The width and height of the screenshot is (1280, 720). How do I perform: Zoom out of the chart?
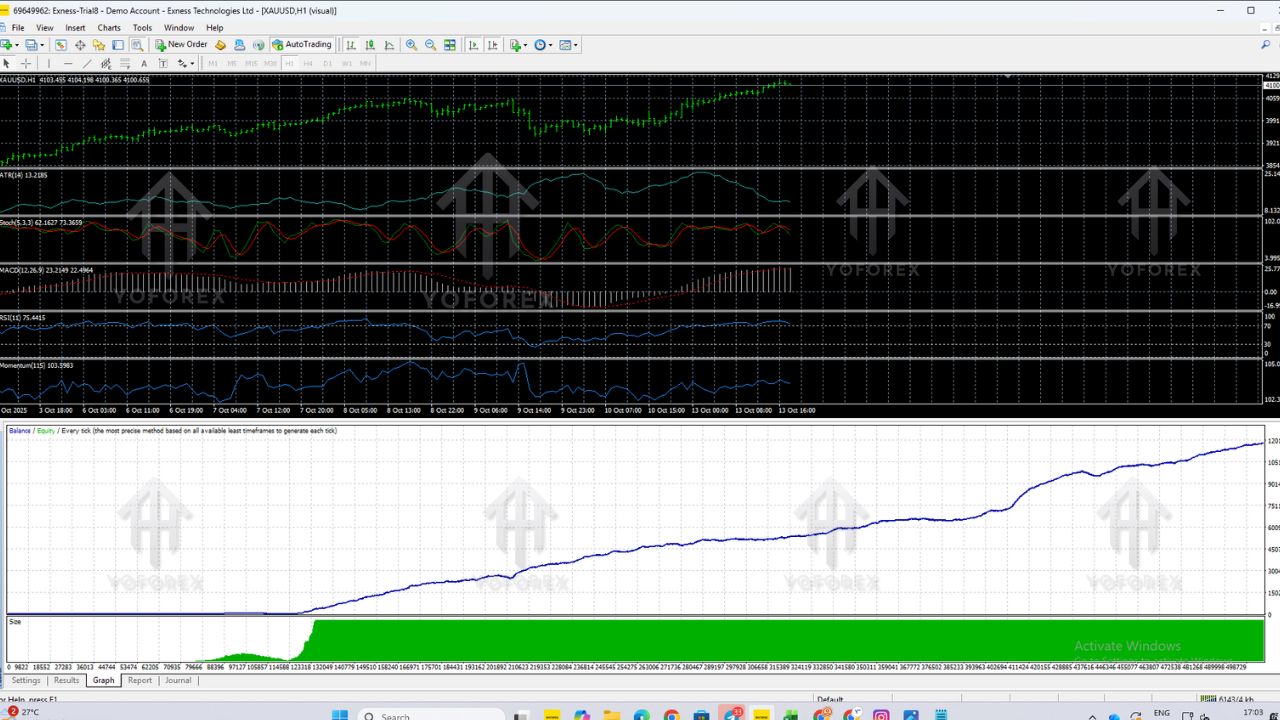(430, 45)
